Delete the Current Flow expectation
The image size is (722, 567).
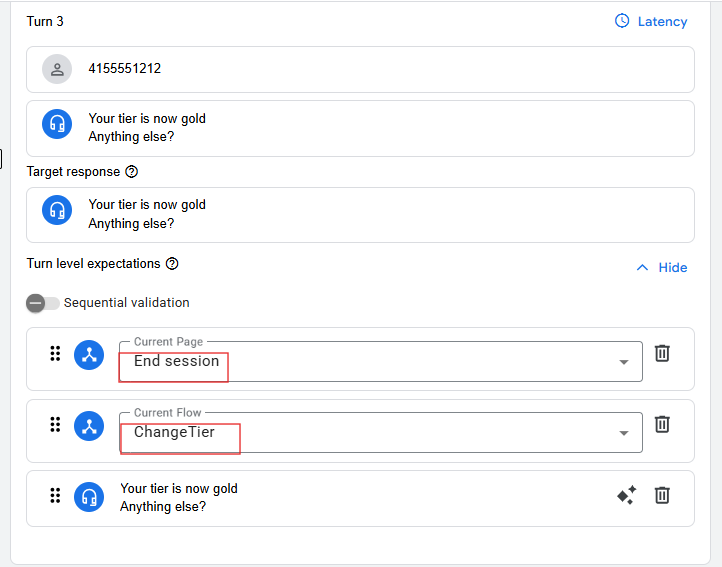(662, 424)
